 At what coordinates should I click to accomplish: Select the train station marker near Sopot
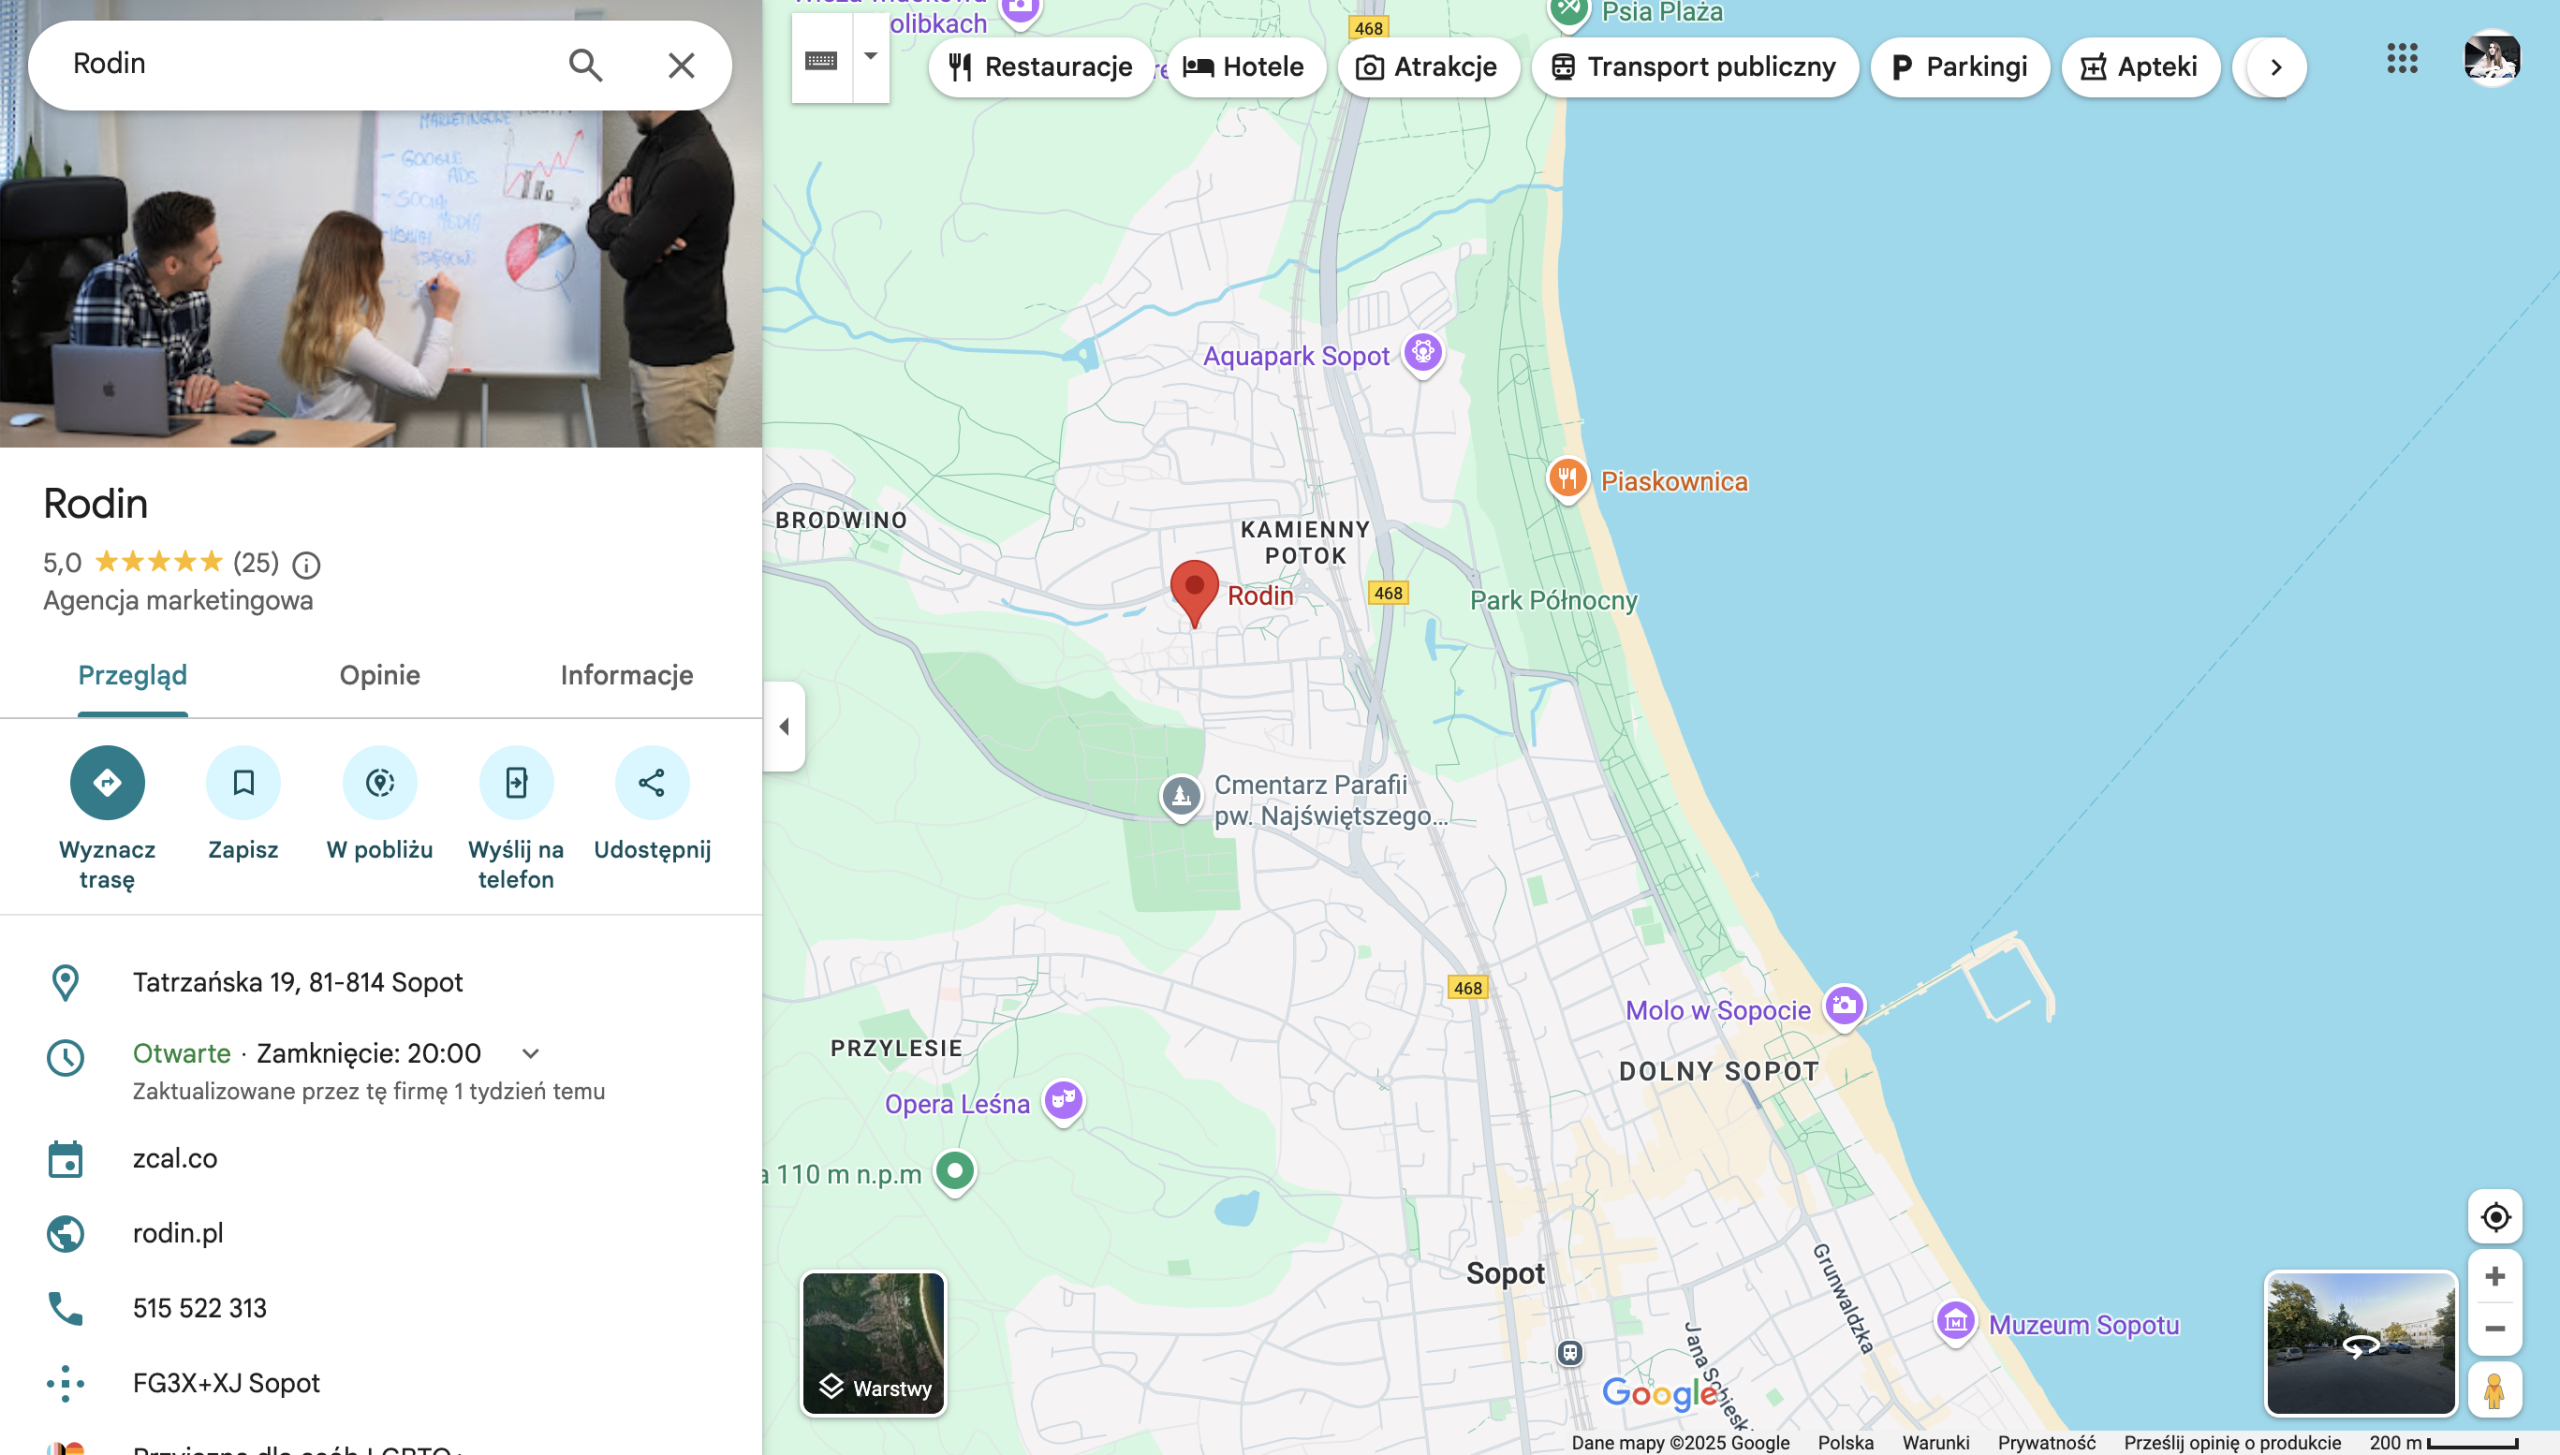pos(1570,1354)
